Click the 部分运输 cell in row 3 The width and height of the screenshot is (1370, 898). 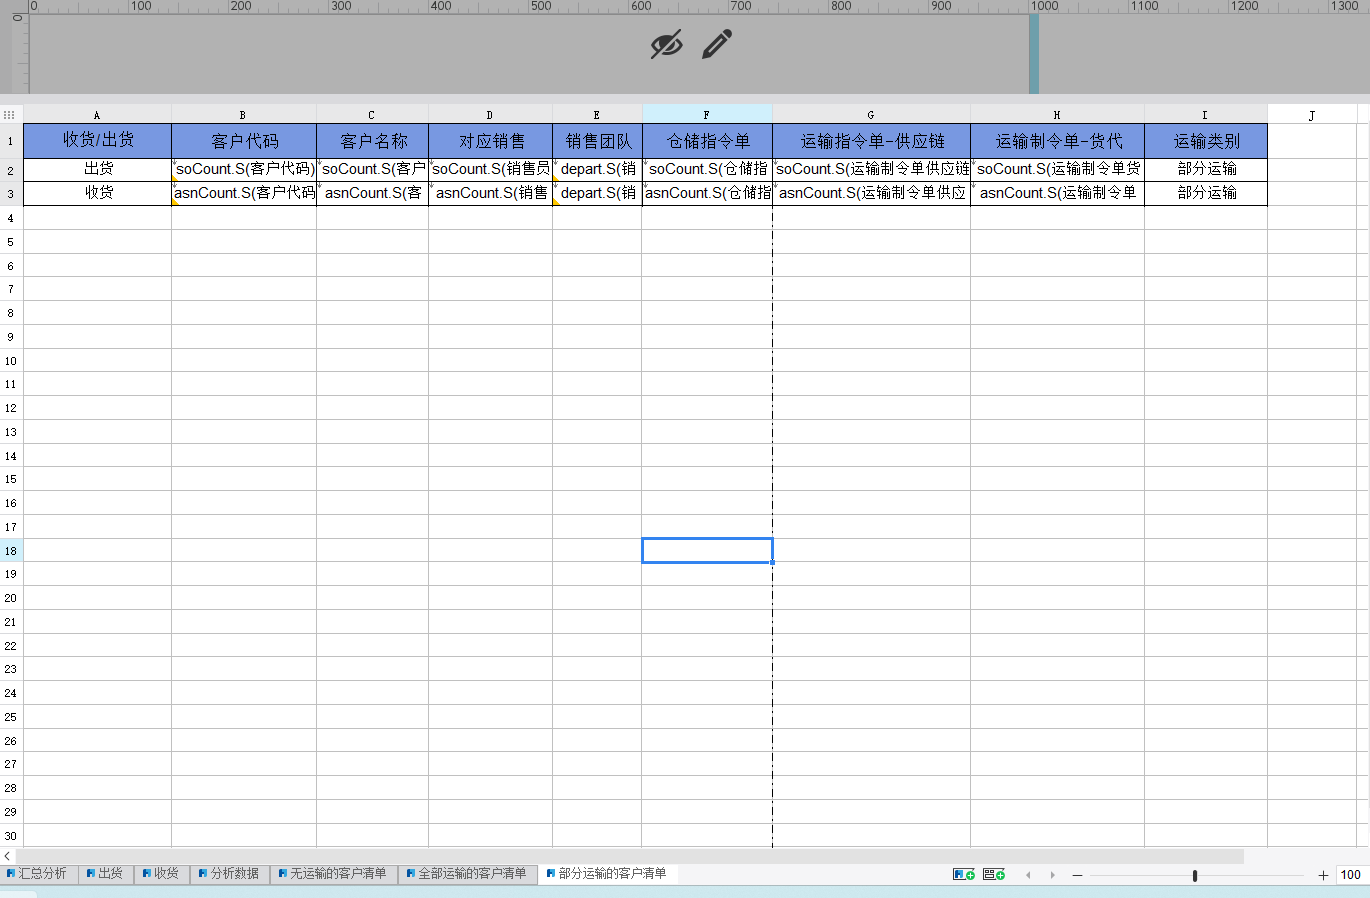(1206, 193)
